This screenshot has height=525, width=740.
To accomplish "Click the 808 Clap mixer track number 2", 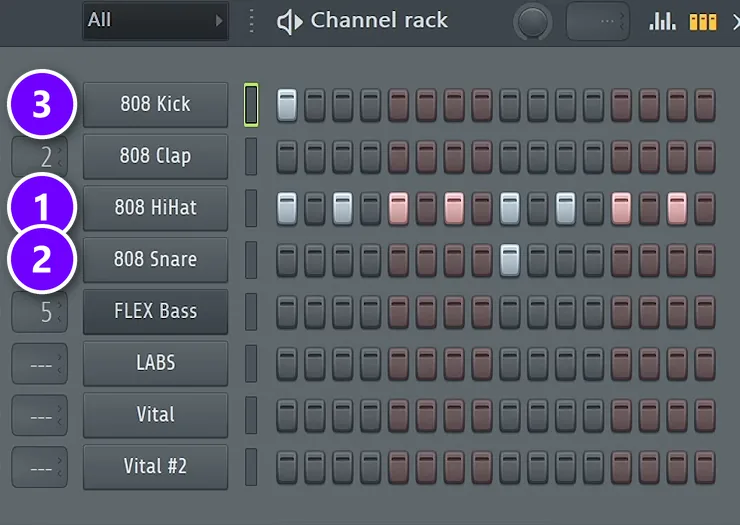I will point(40,157).
